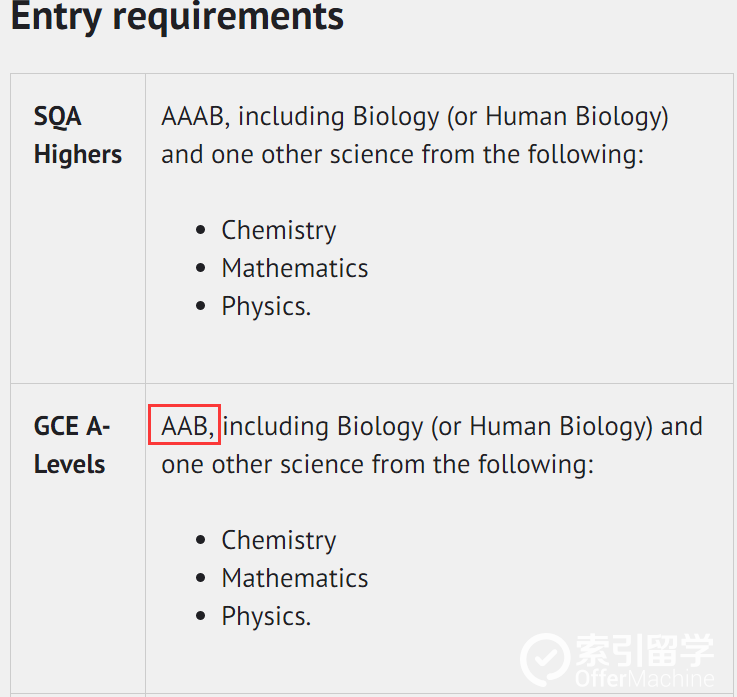The image size is (737, 697).
Task: Click bullet point before A-Levels Mathematics
Action: point(201,578)
